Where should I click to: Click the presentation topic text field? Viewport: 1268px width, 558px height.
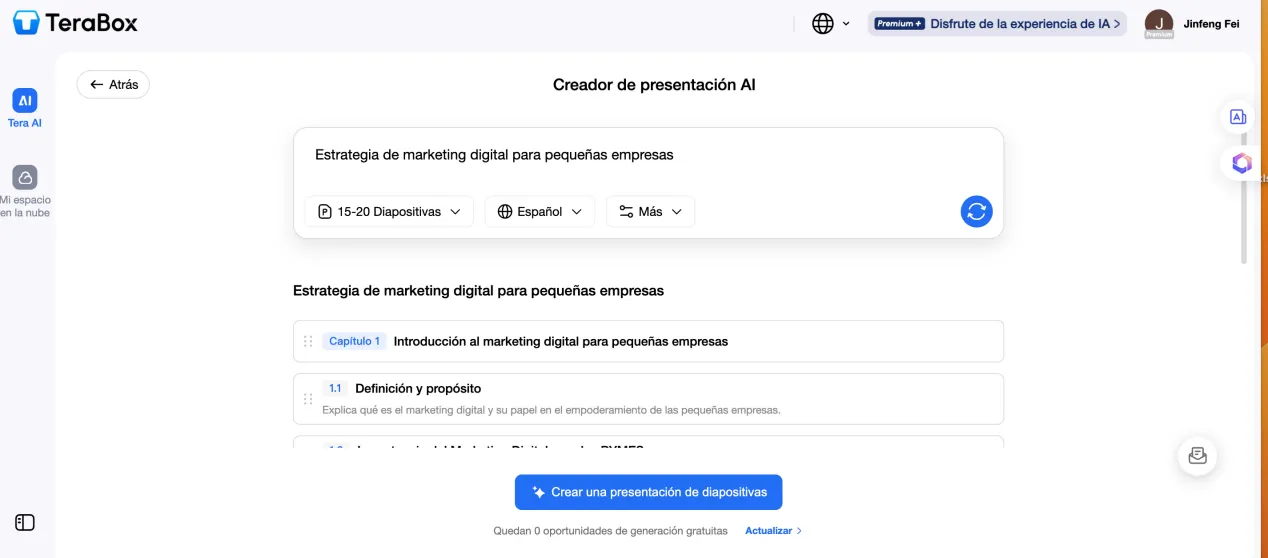pos(648,155)
